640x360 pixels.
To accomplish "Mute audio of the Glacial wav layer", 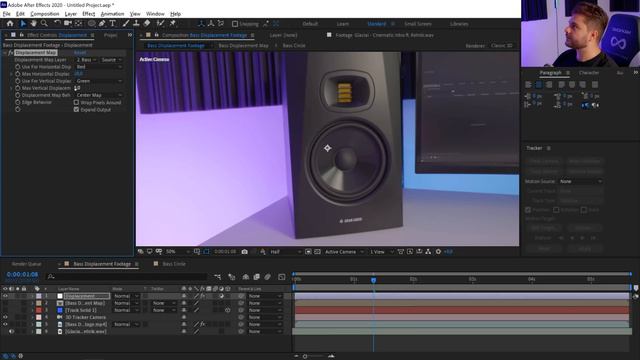I will [11, 331].
